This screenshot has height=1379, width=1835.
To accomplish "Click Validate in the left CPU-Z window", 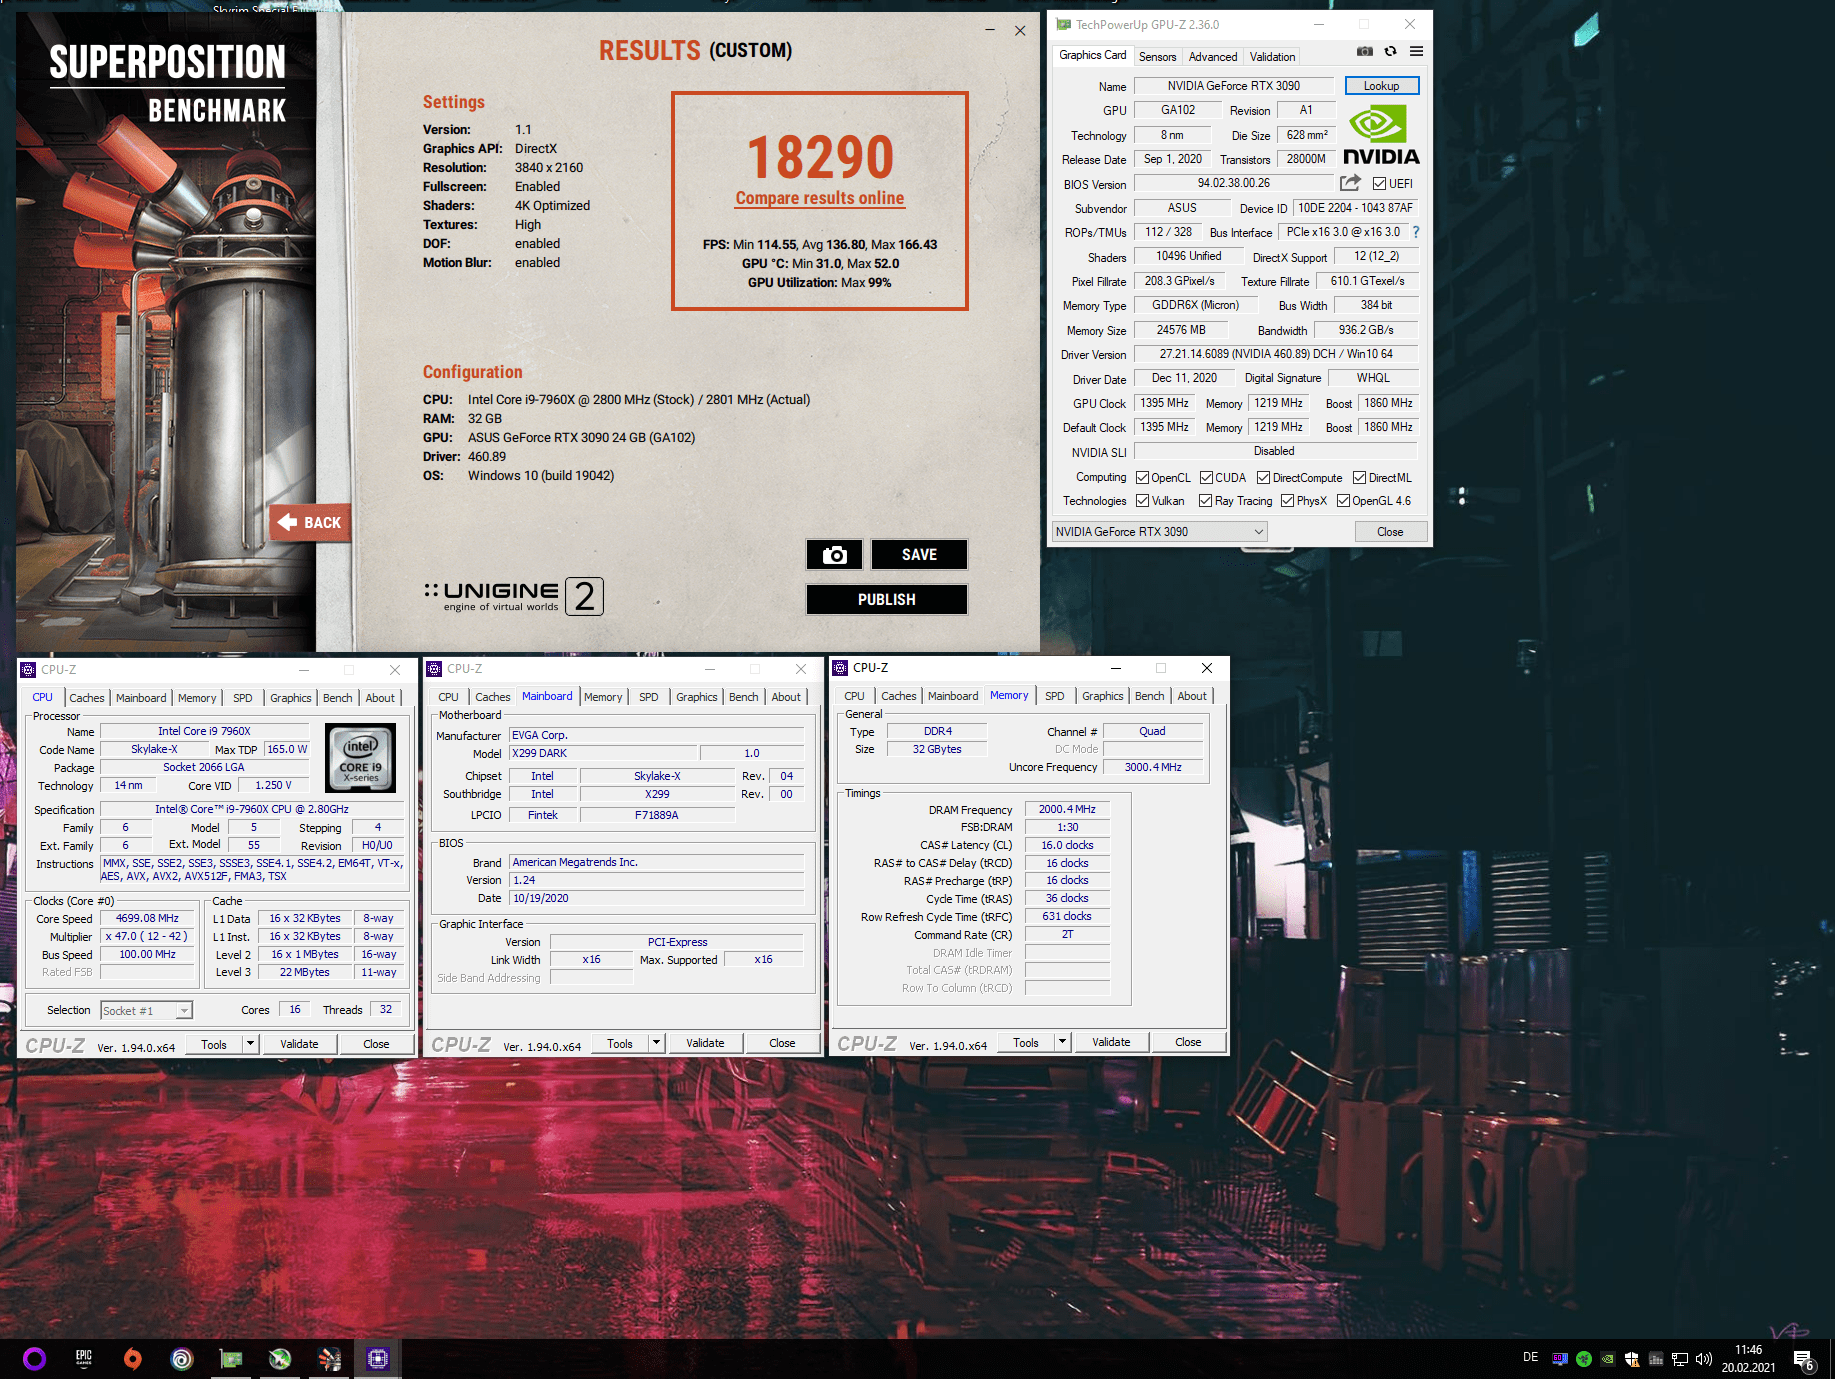I will click(299, 1044).
